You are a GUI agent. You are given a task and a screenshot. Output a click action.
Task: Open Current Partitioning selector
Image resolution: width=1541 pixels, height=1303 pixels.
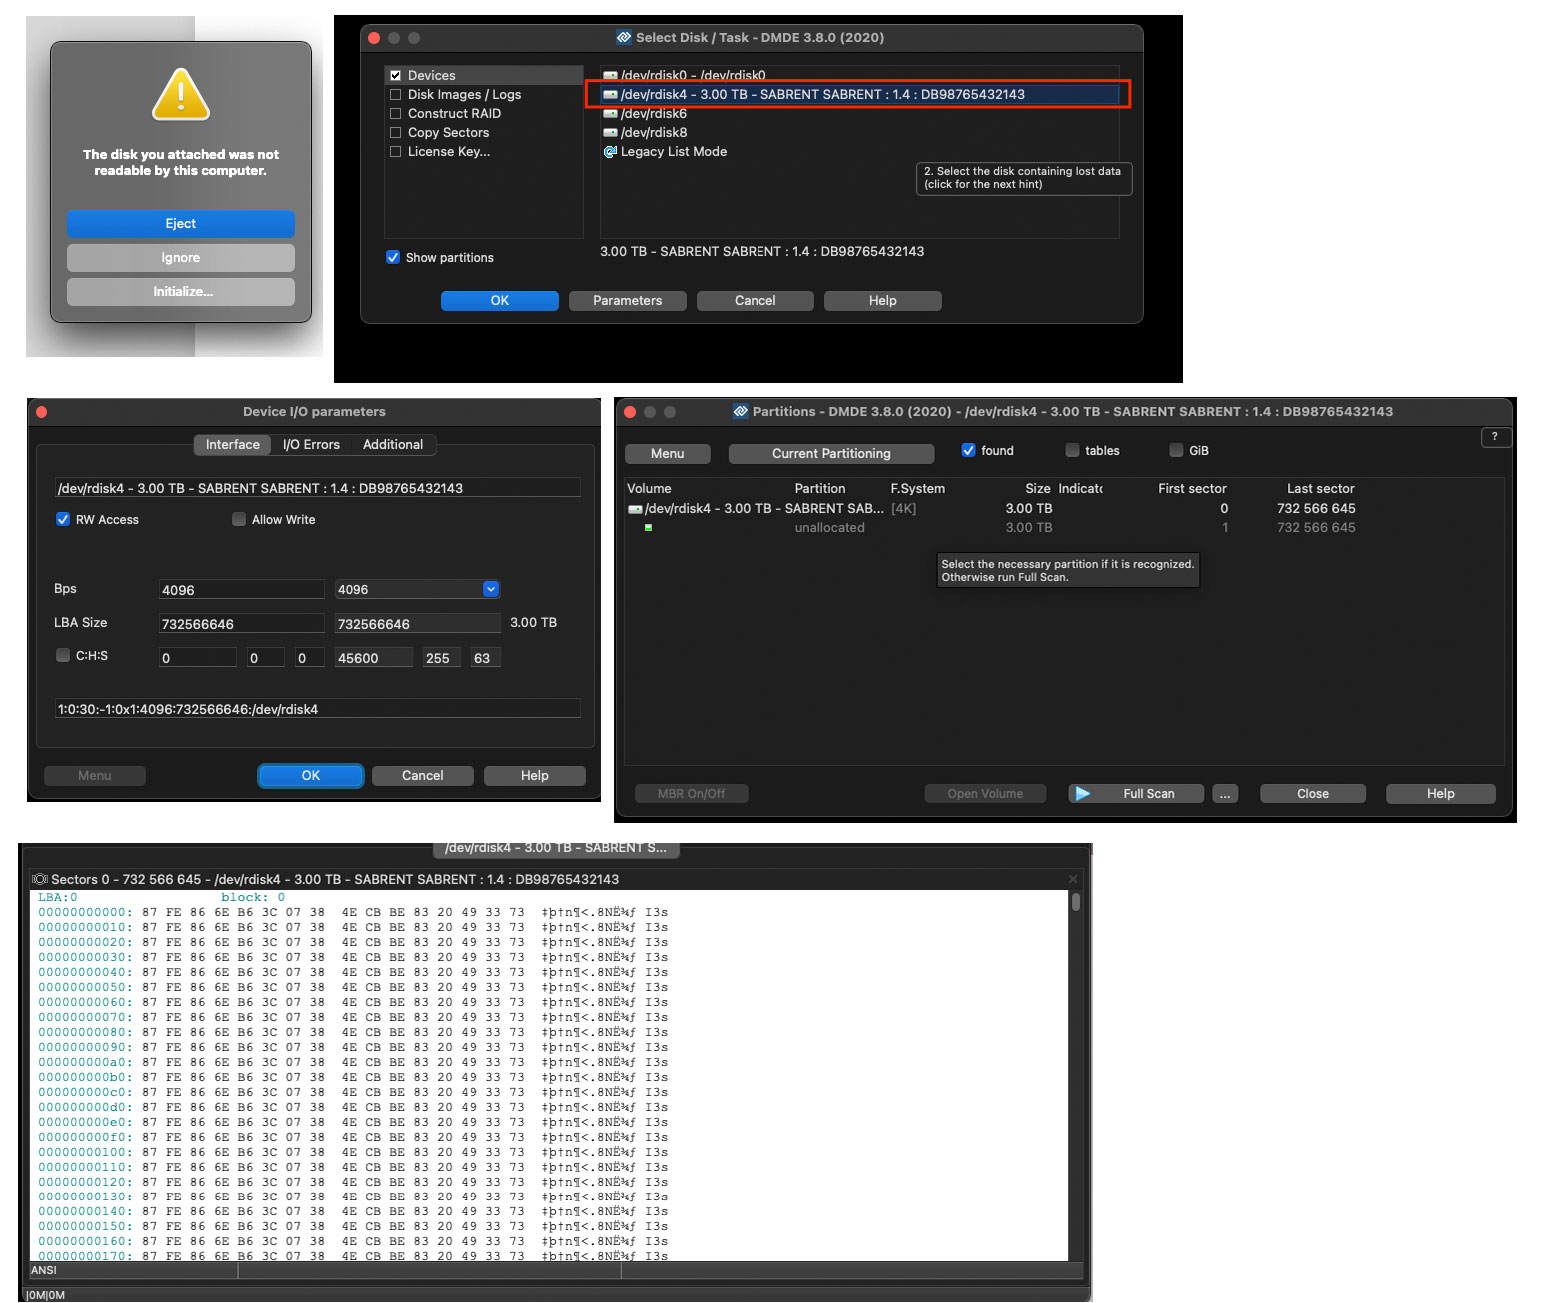(831, 454)
